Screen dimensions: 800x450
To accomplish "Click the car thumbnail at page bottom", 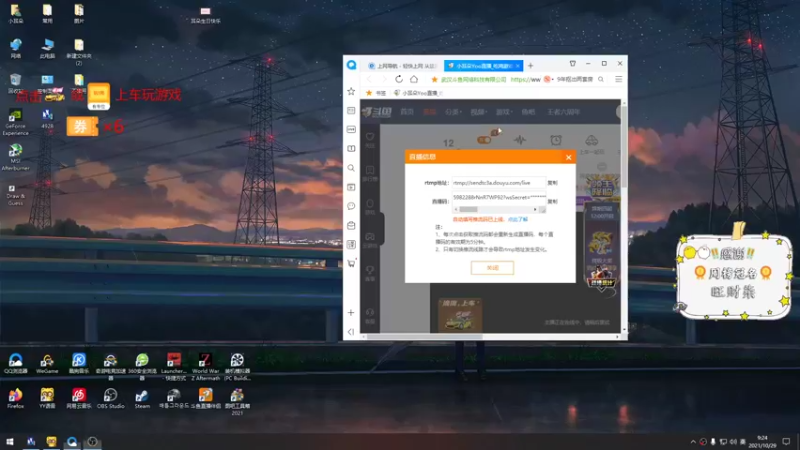I will tap(460, 315).
